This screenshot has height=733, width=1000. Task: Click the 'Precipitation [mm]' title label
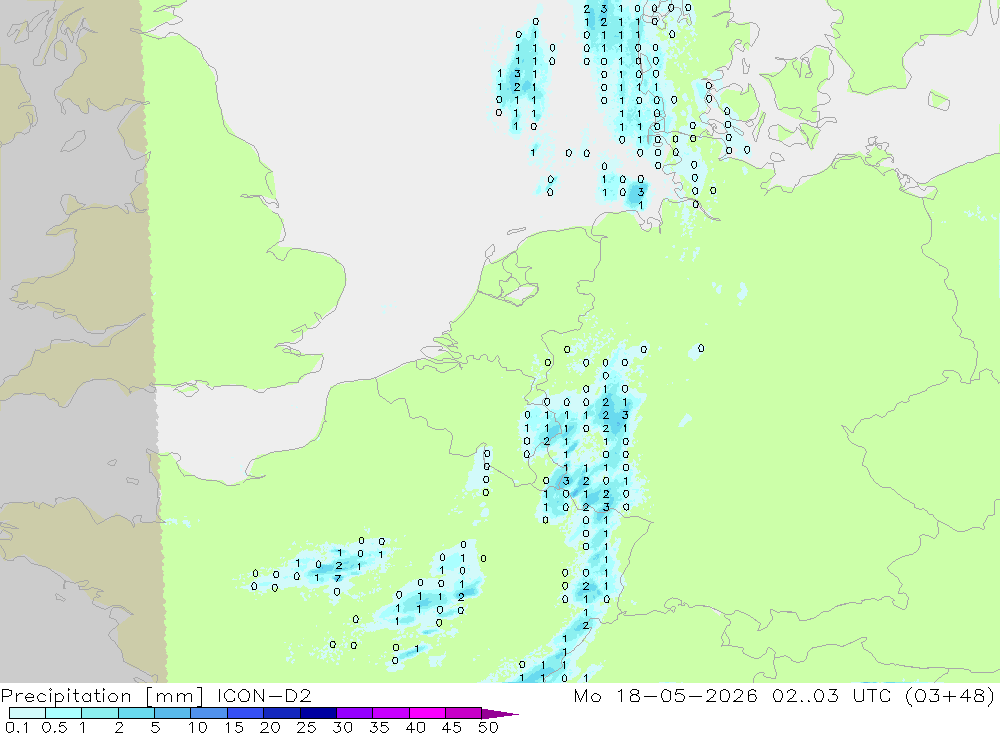(x=102, y=695)
